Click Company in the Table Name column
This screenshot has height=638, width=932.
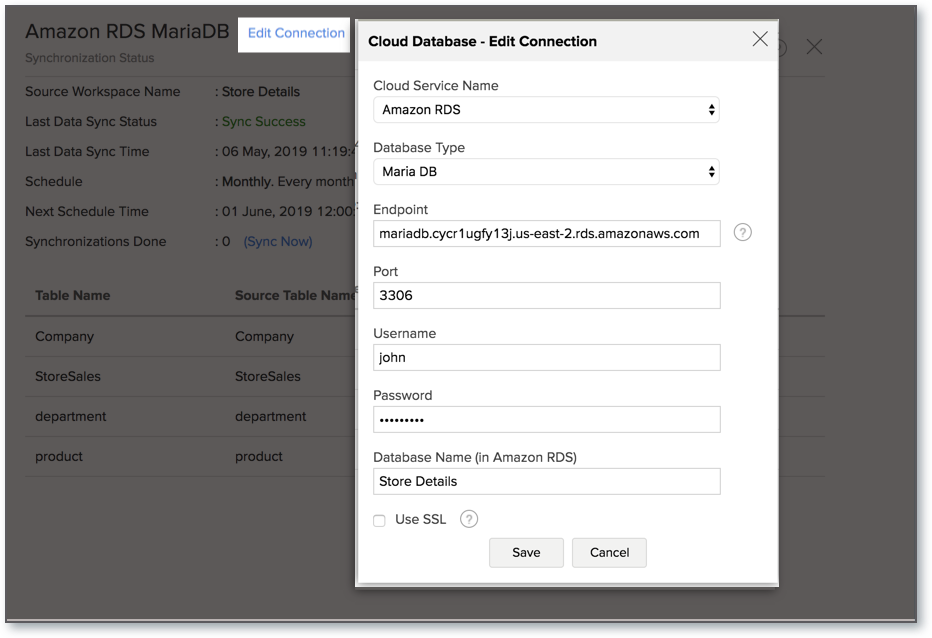point(64,337)
